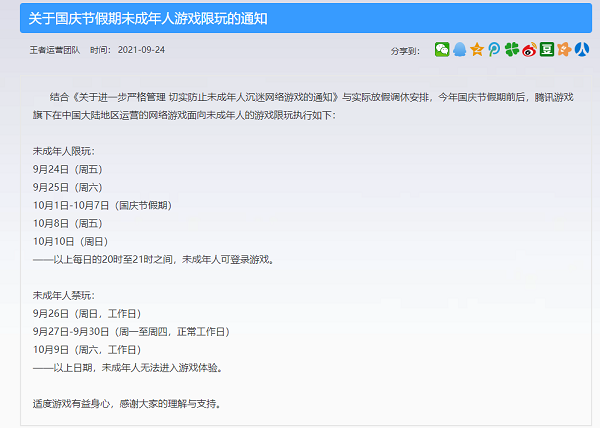Click the 2021-09-24 publish date
600x428 pixels.
click(141, 49)
